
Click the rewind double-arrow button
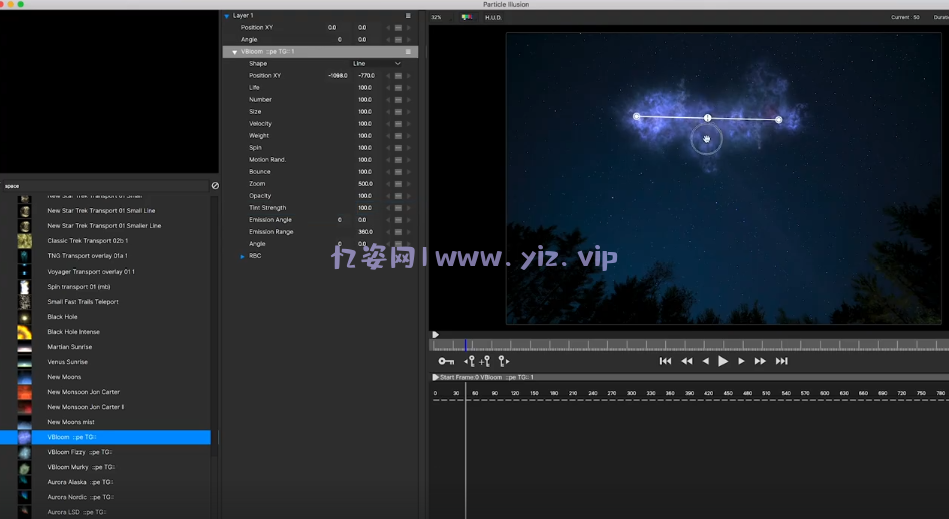(x=686, y=361)
